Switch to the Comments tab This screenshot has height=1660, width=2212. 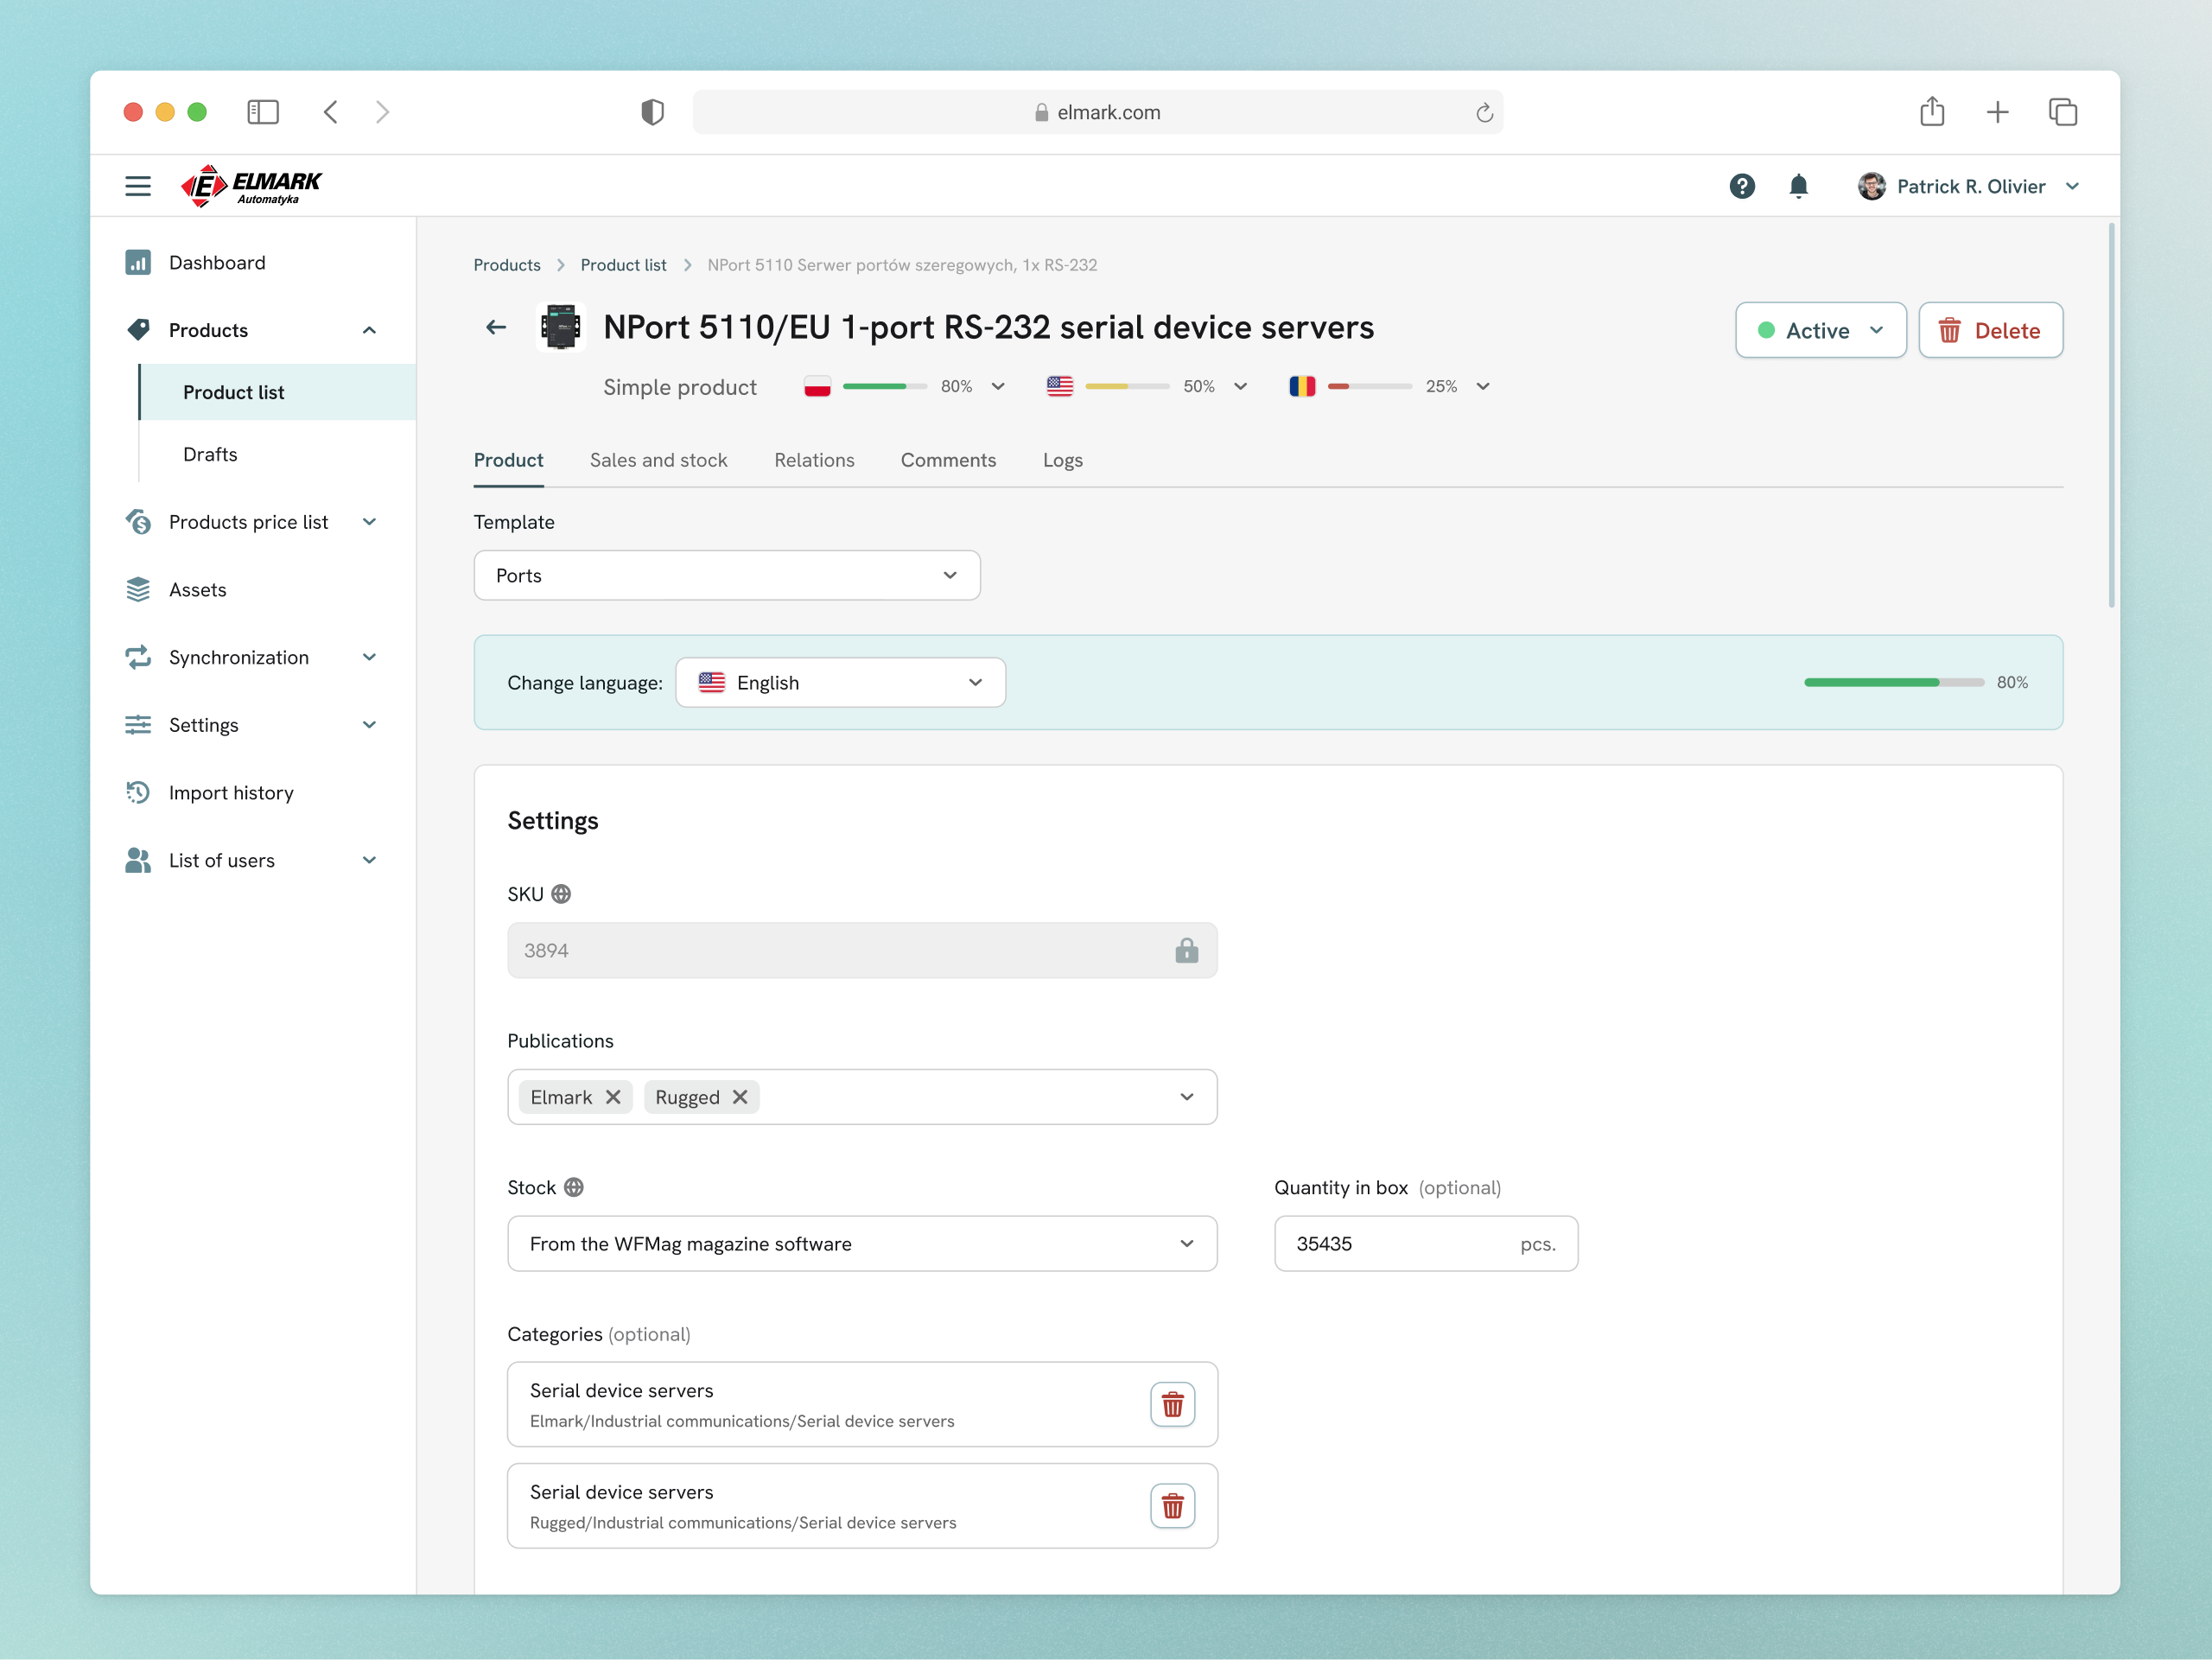click(948, 460)
